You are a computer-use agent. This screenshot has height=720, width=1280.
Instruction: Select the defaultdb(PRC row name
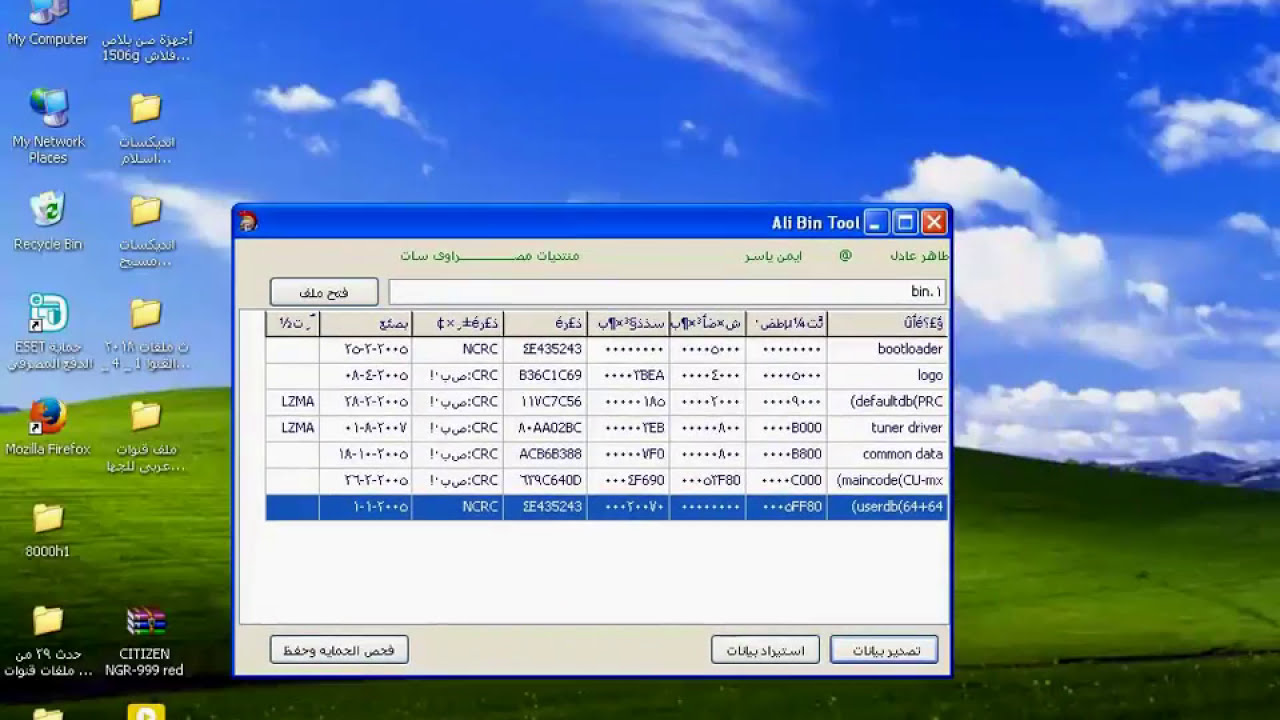[x=887, y=402]
